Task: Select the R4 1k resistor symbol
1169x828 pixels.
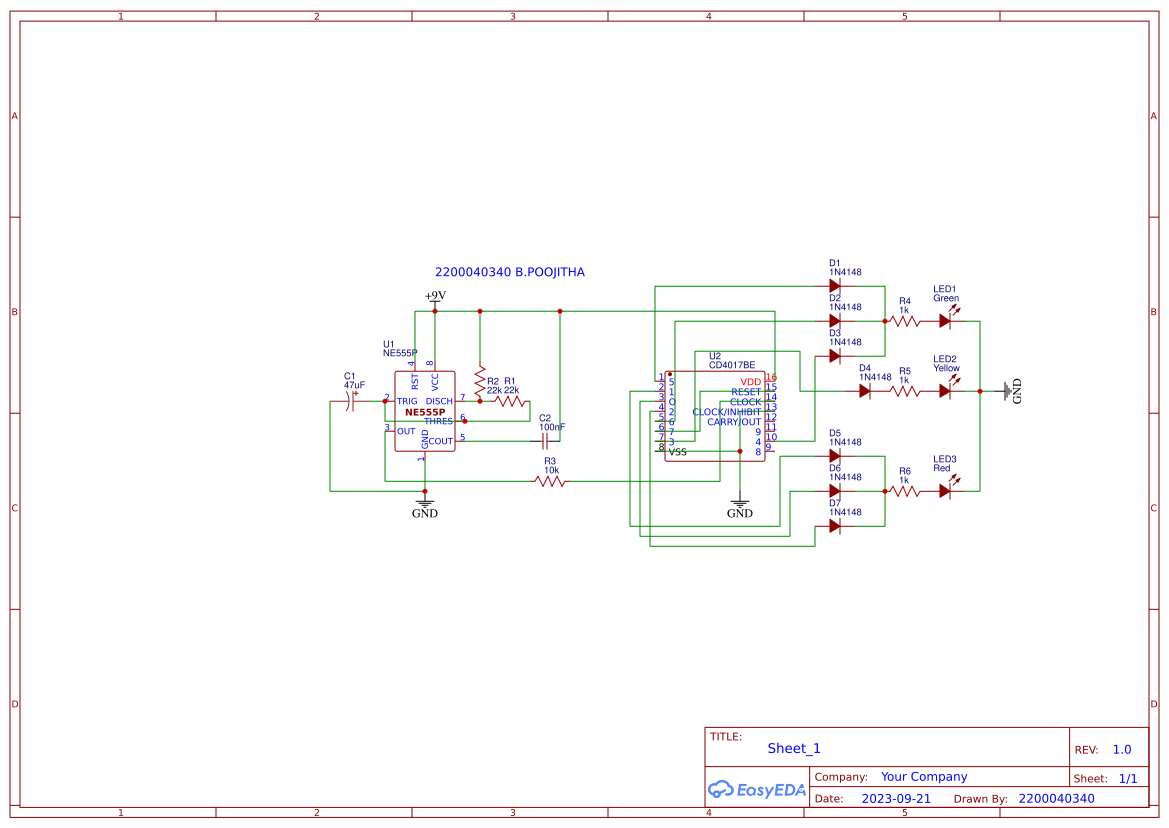Action: (903, 320)
